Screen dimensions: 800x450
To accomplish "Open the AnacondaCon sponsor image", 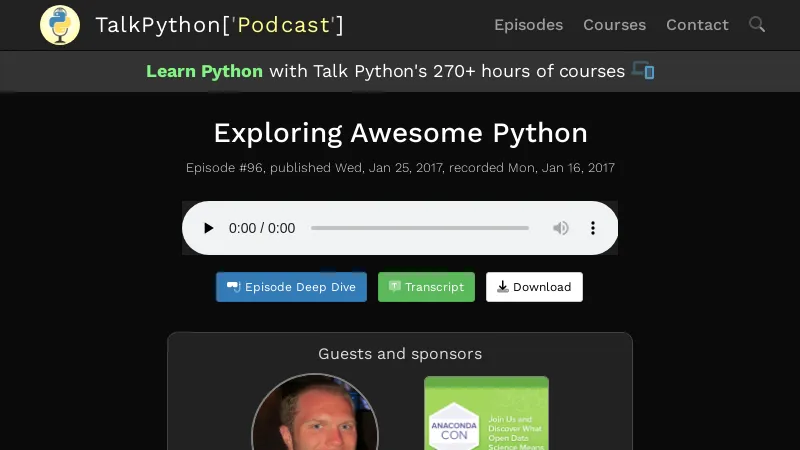I will (486, 415).
